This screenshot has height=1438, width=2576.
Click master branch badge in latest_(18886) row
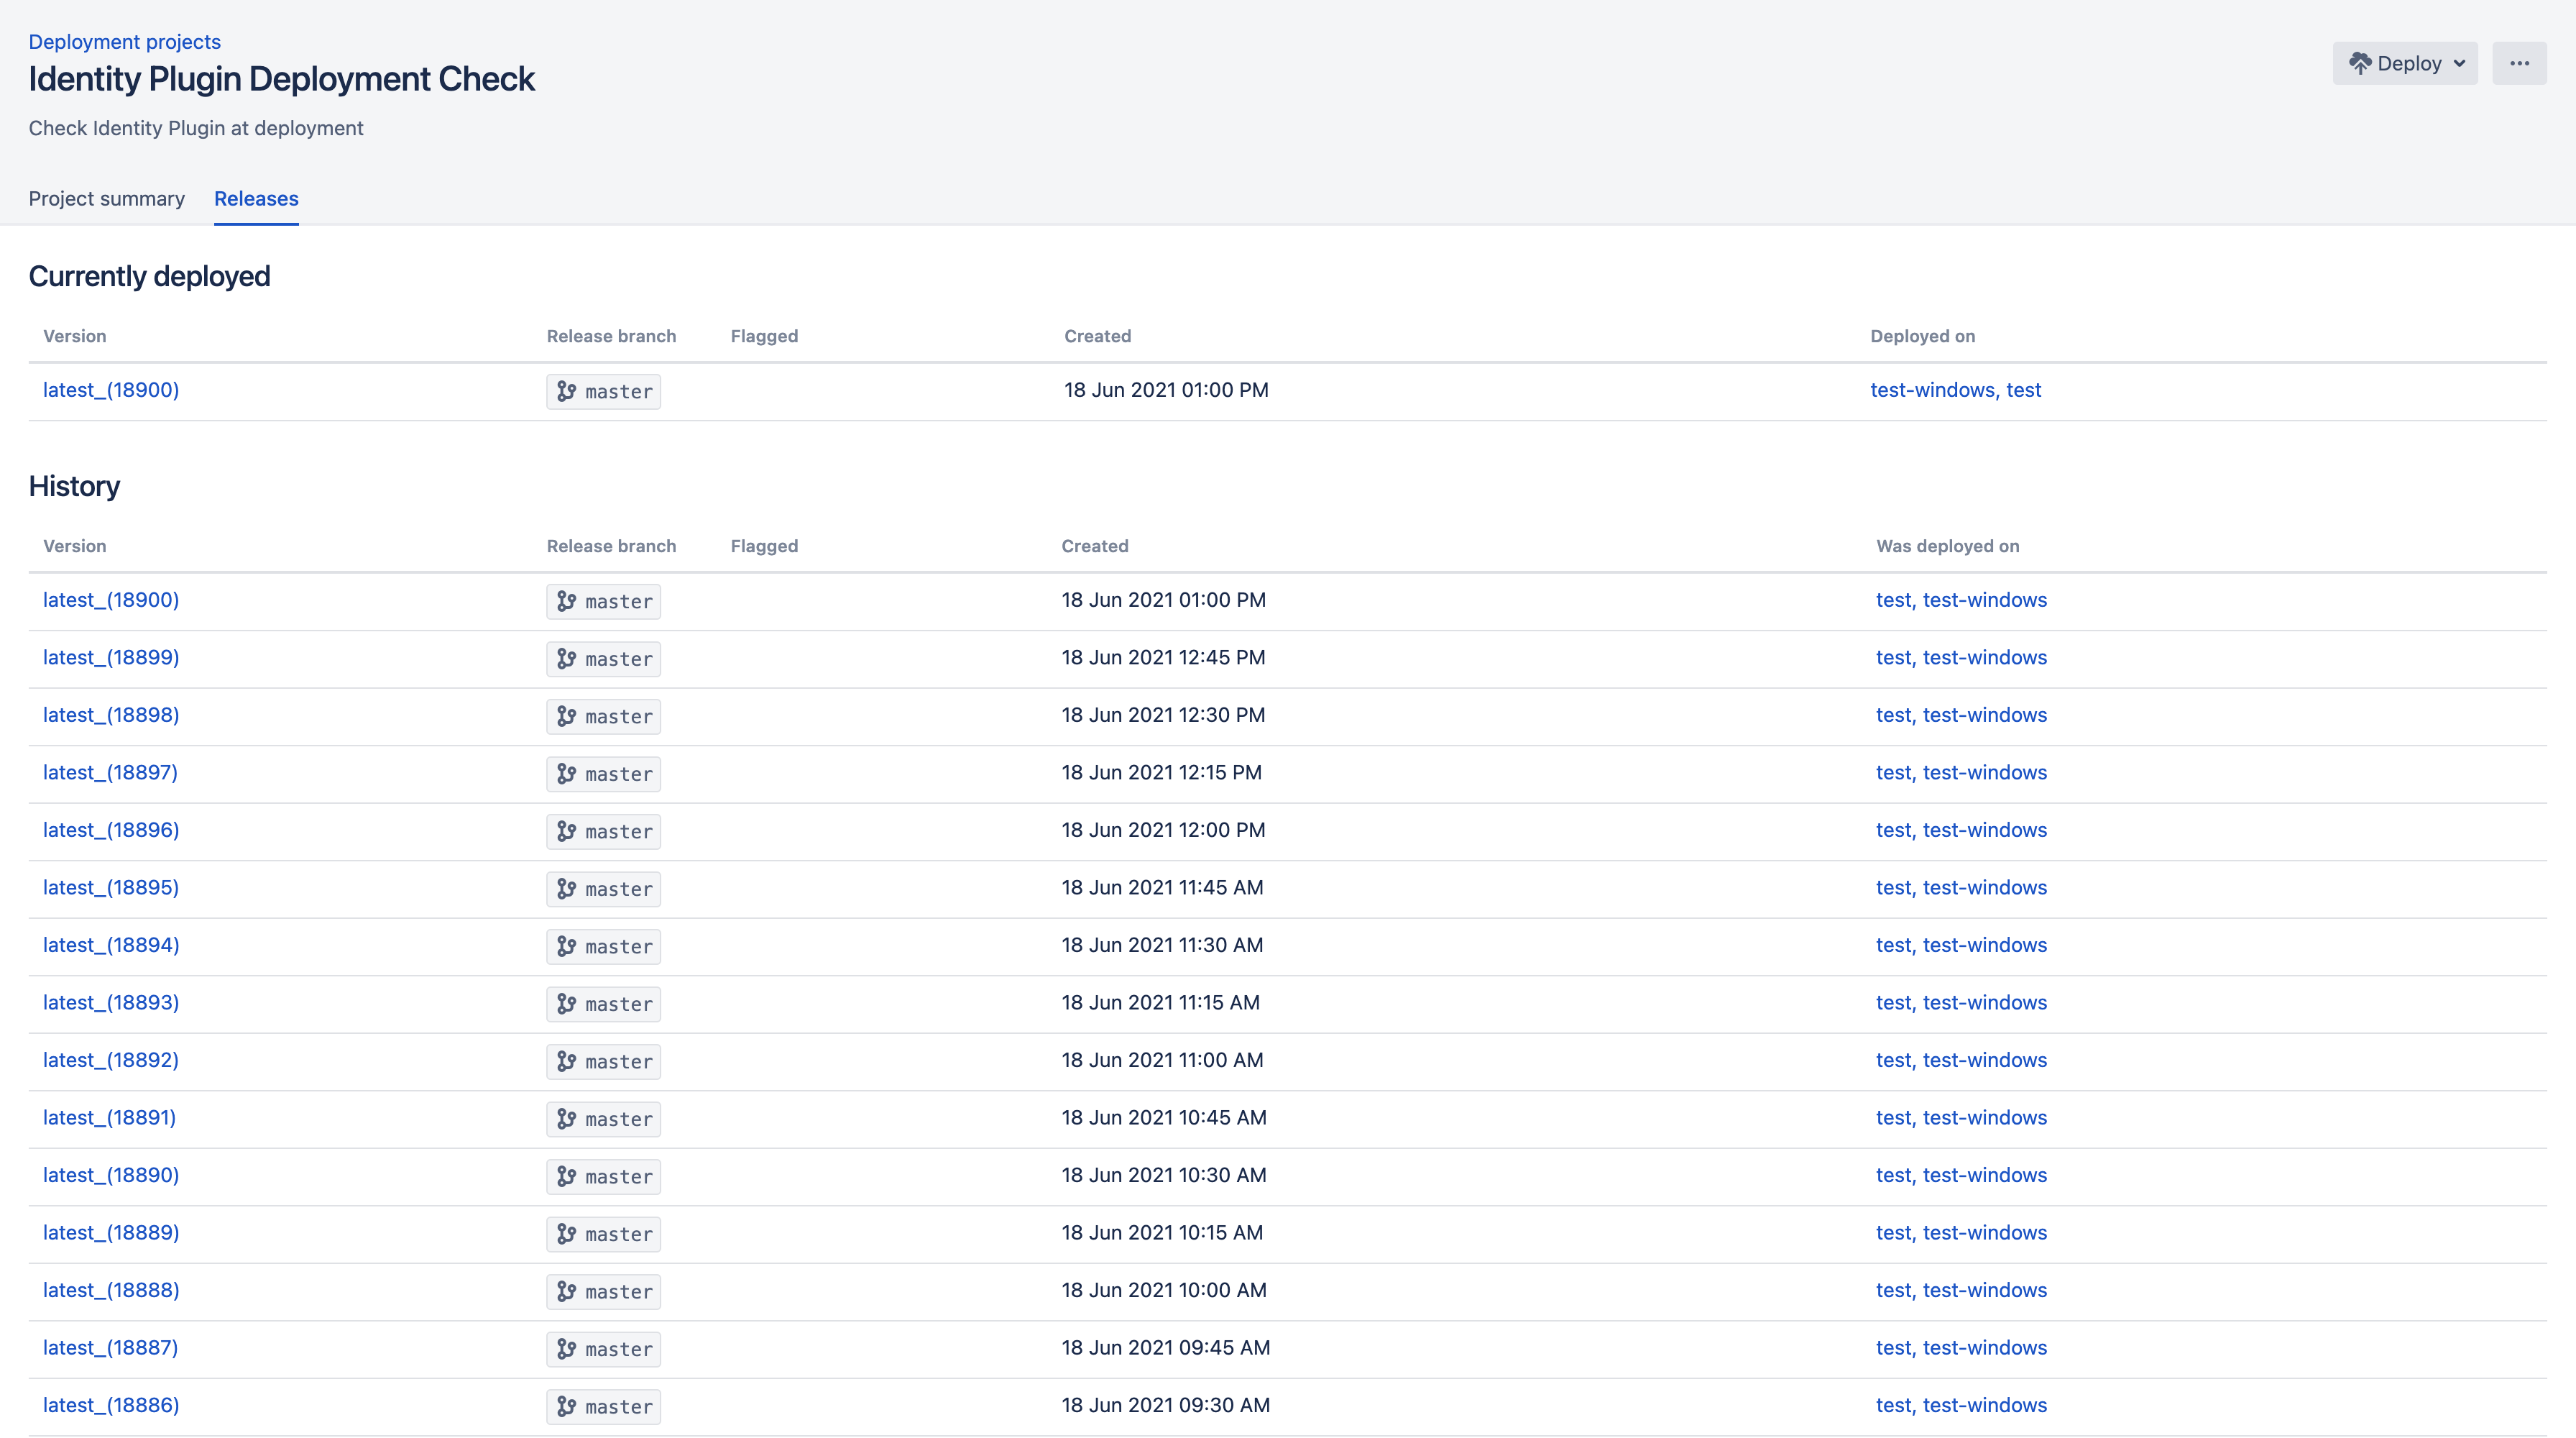click(x=604, y=1407)
